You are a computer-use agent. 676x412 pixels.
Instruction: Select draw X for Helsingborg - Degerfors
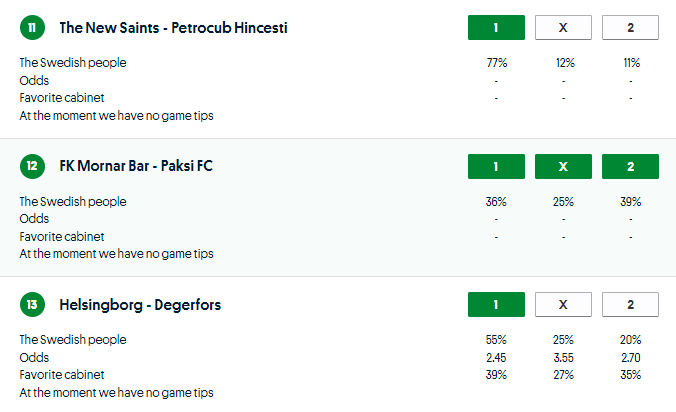coord(563,304)
